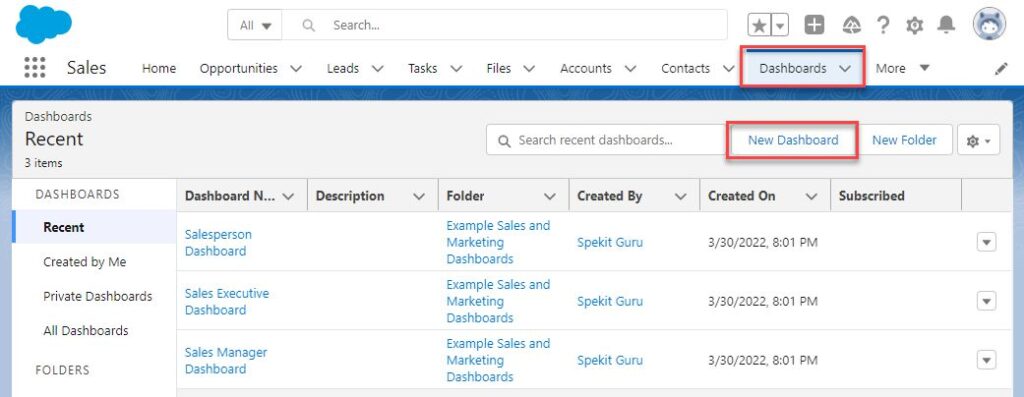
Task: Open the favorites list dropdown arrow
Action: 780,25
